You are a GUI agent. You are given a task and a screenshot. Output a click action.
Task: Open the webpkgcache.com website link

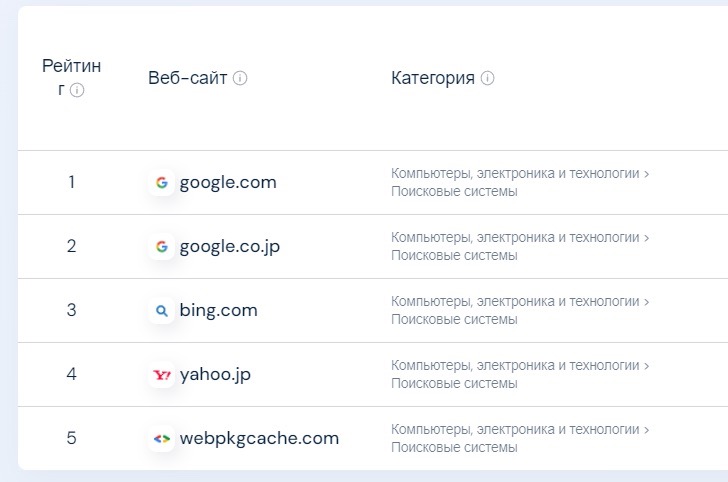260,438
